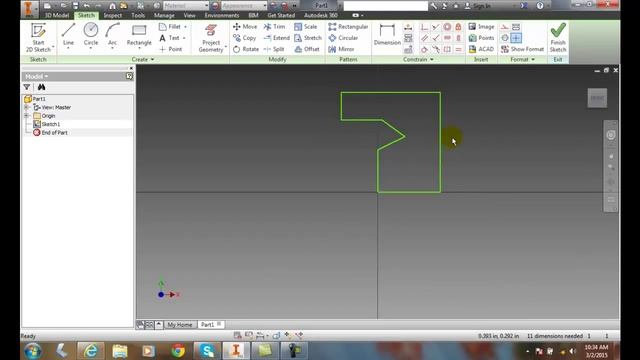Apply the fix lock constraint icon

point(458,27)
